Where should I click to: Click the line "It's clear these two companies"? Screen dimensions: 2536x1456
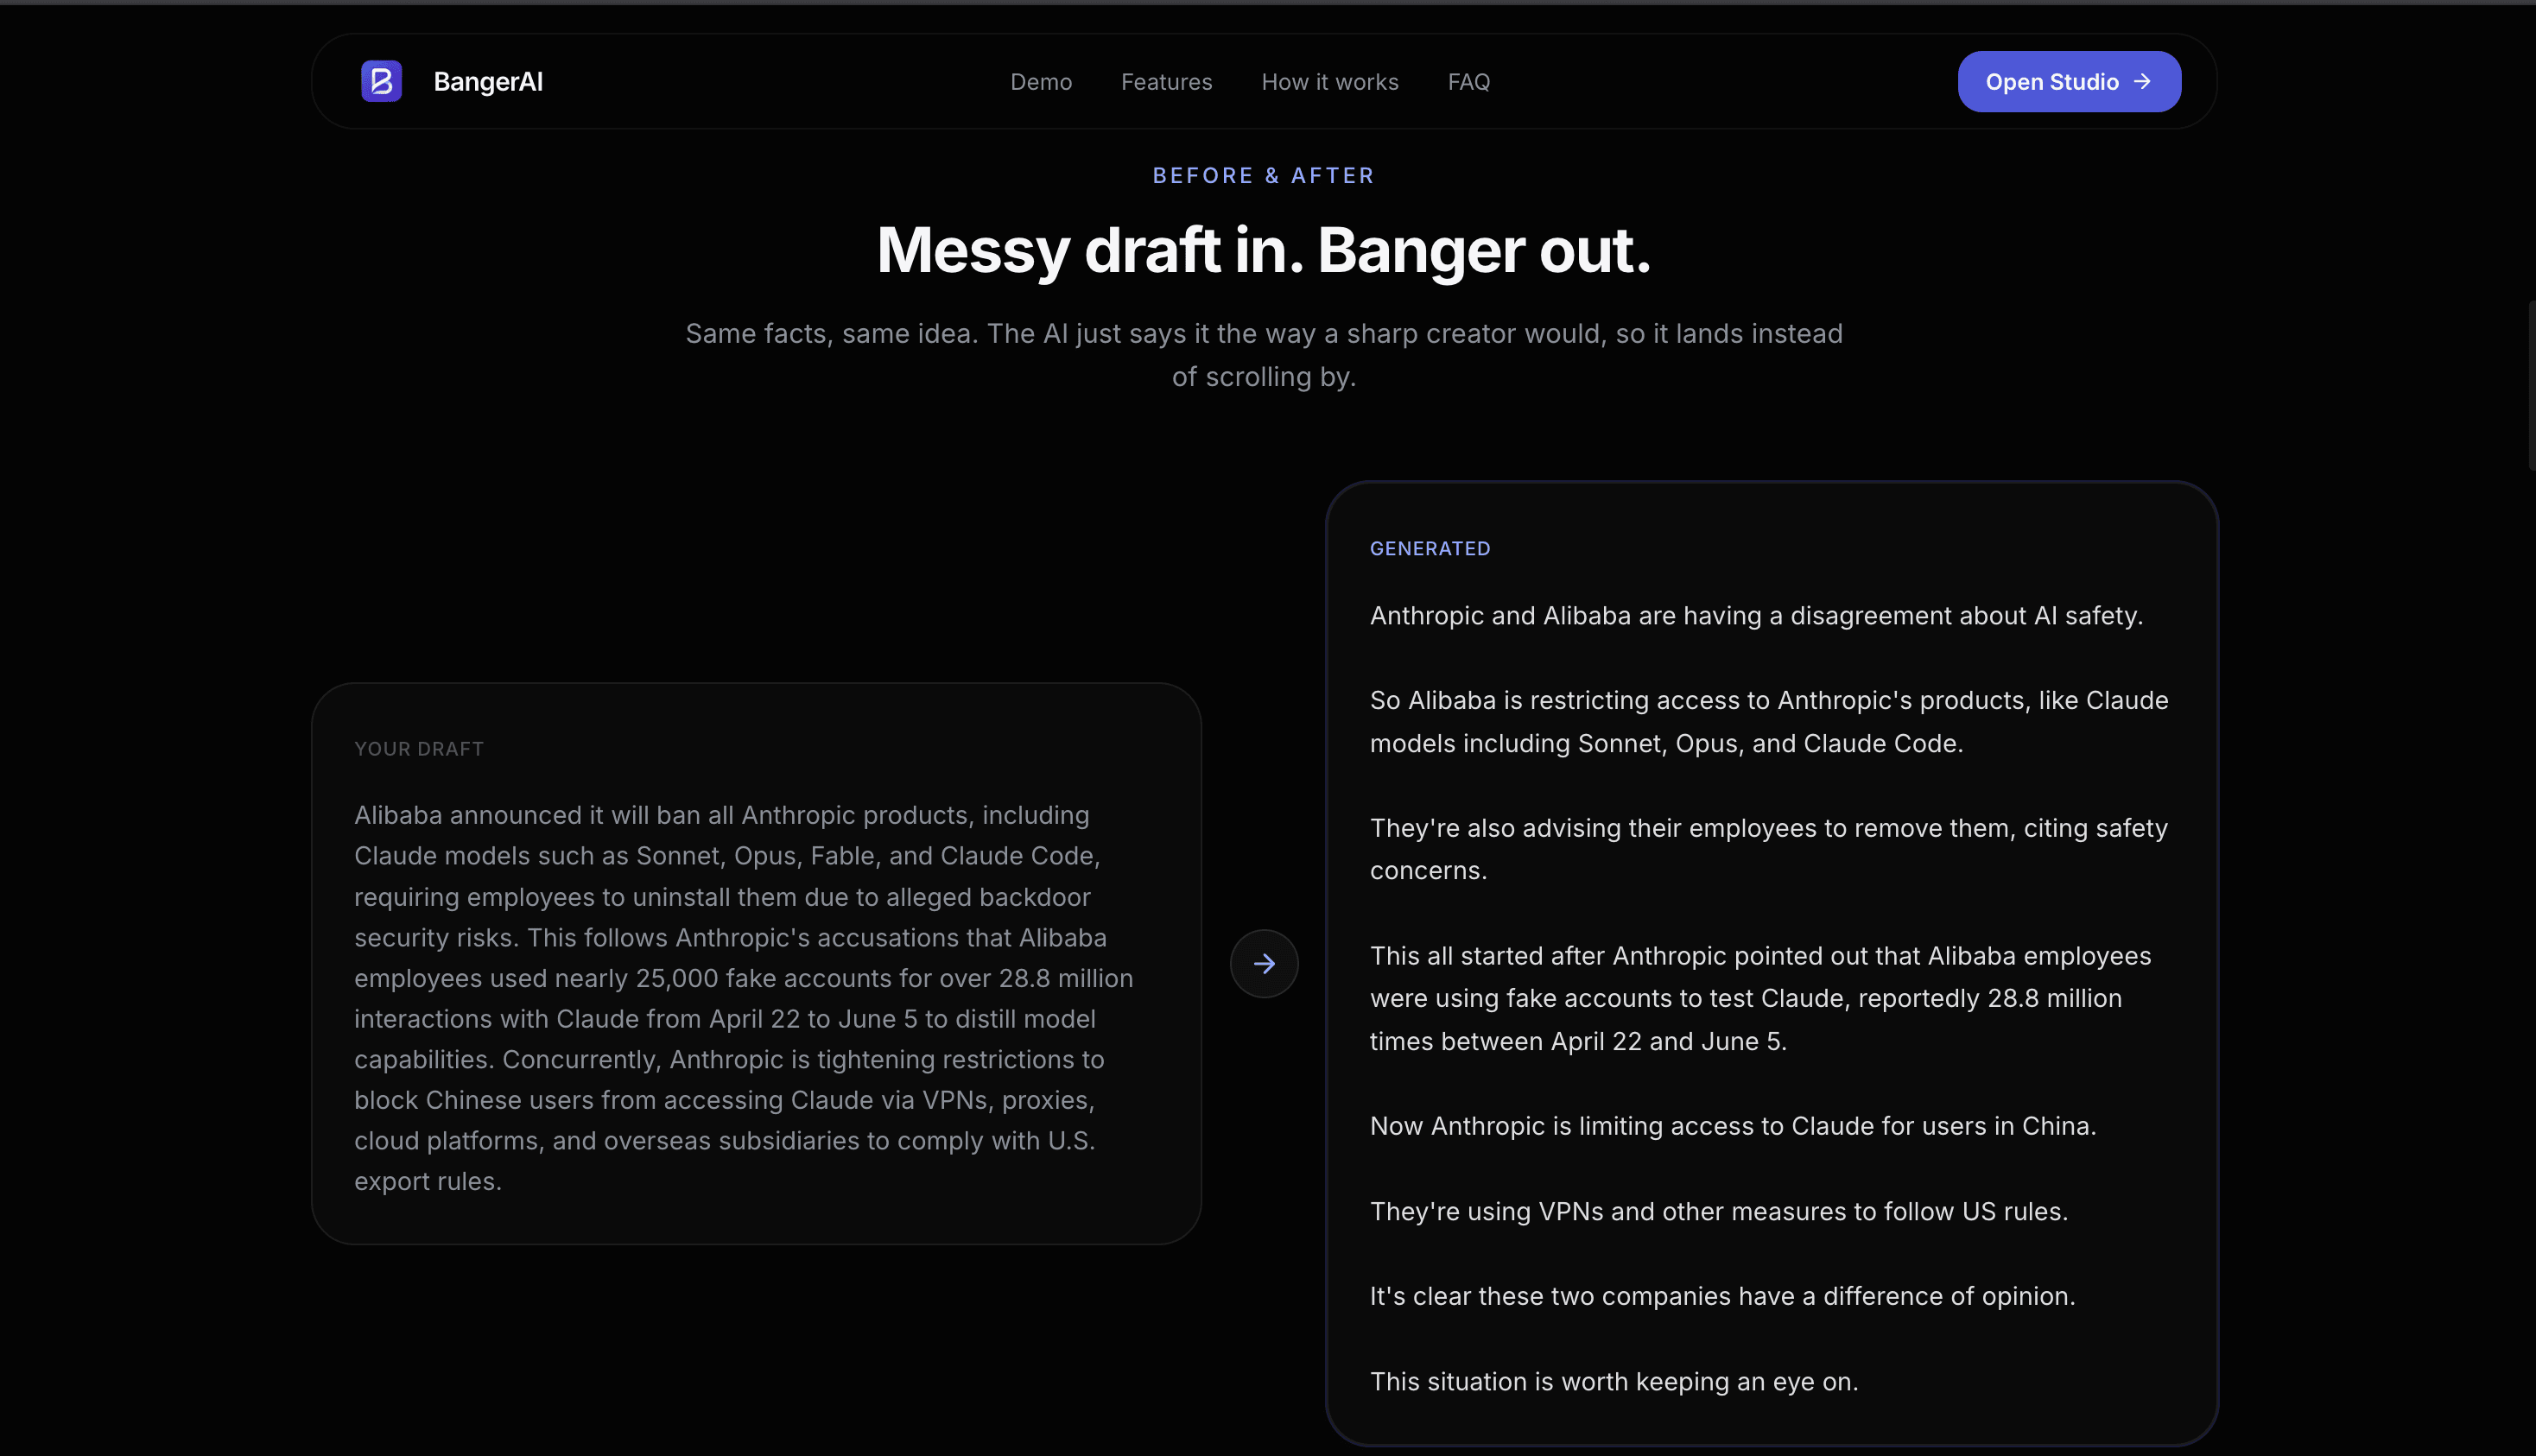[1723, 1296]
